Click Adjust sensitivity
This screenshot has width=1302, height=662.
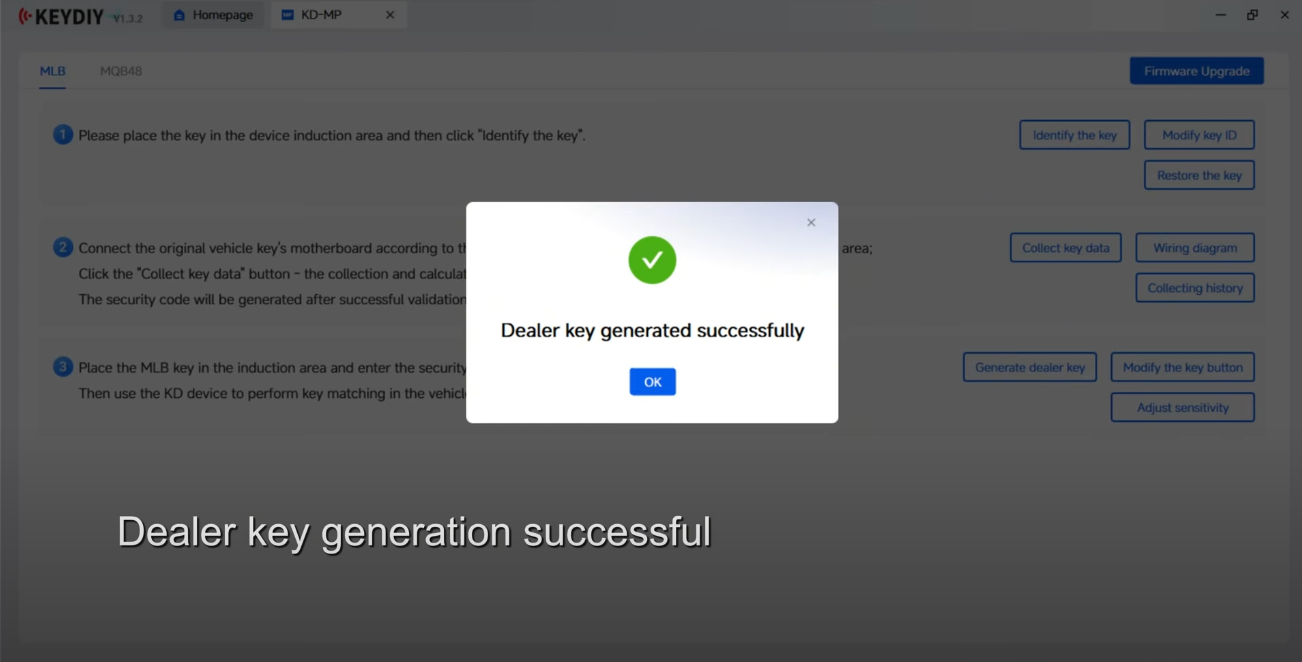pos(1182,407)
